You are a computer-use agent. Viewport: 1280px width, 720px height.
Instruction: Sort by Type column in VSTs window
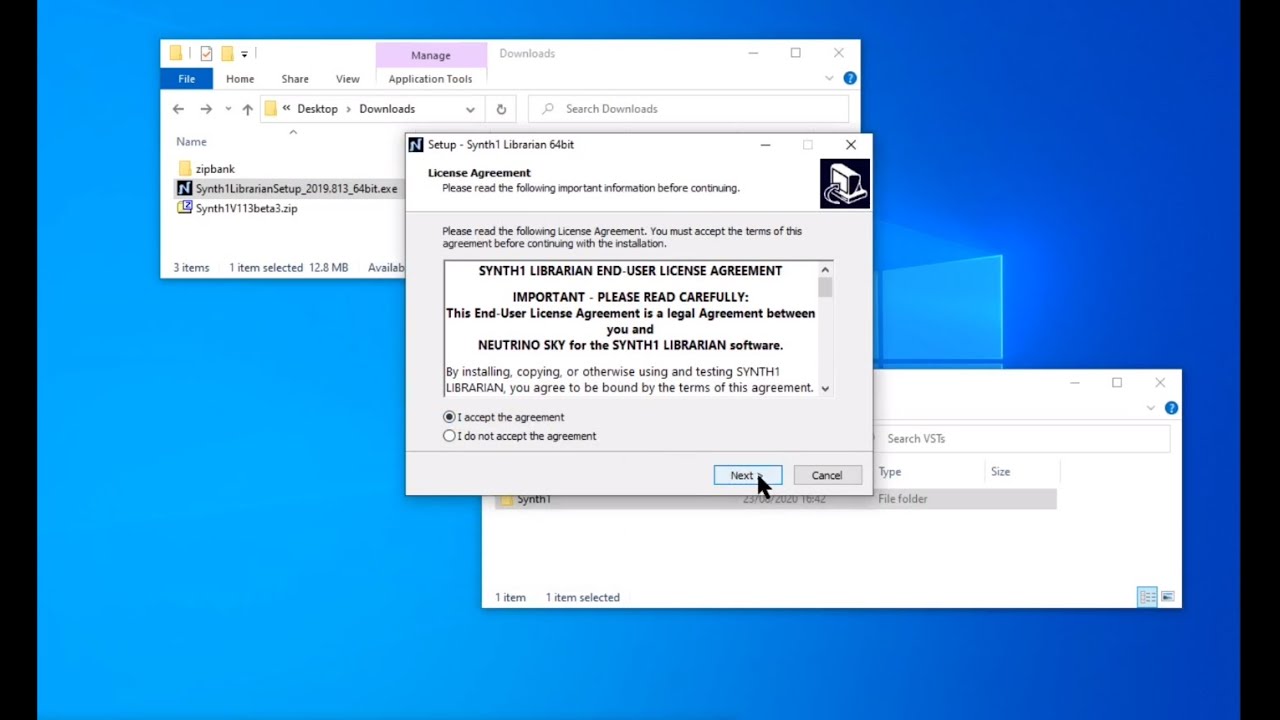pos(890,472)
